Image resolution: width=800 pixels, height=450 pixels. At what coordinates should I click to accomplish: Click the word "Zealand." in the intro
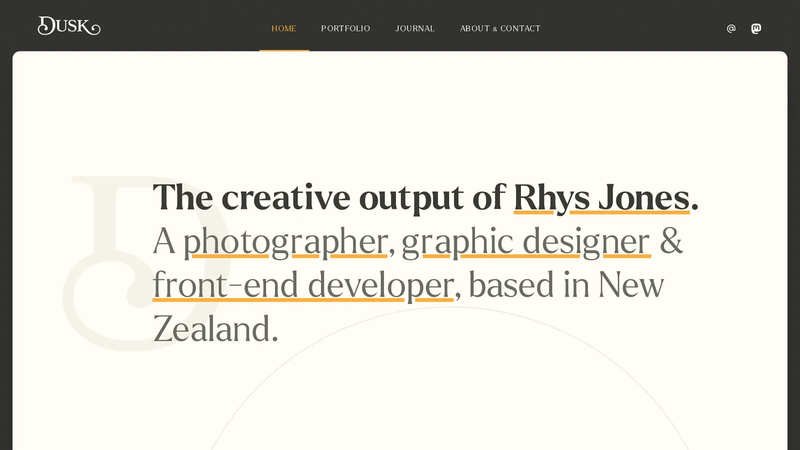[215, 329]
